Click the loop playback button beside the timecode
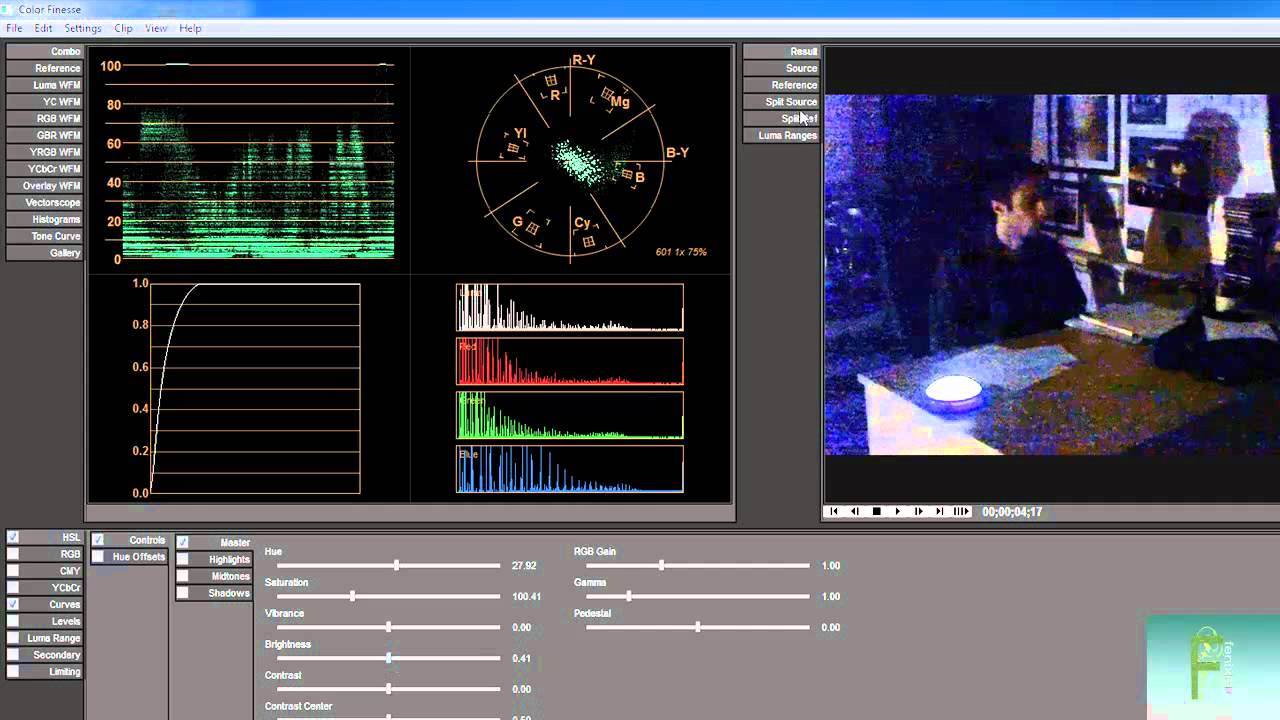Image resolution: width=1280 pixels, height=720 pixels. [961, 511]
